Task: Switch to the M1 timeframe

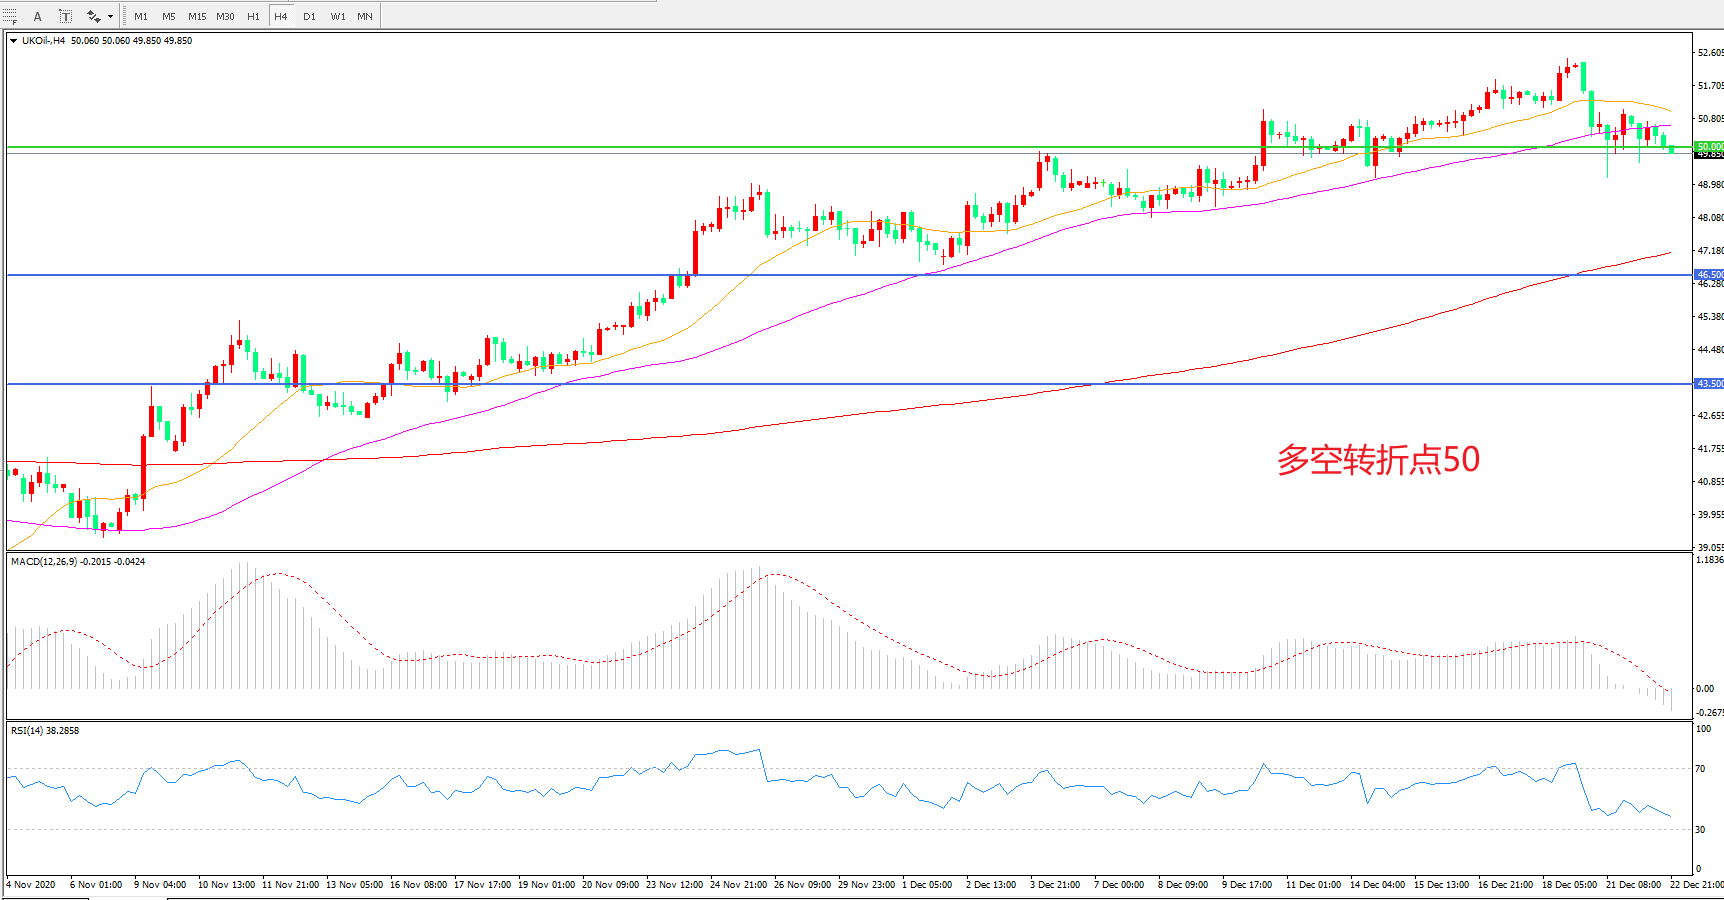Action: (x=141, y=16)
